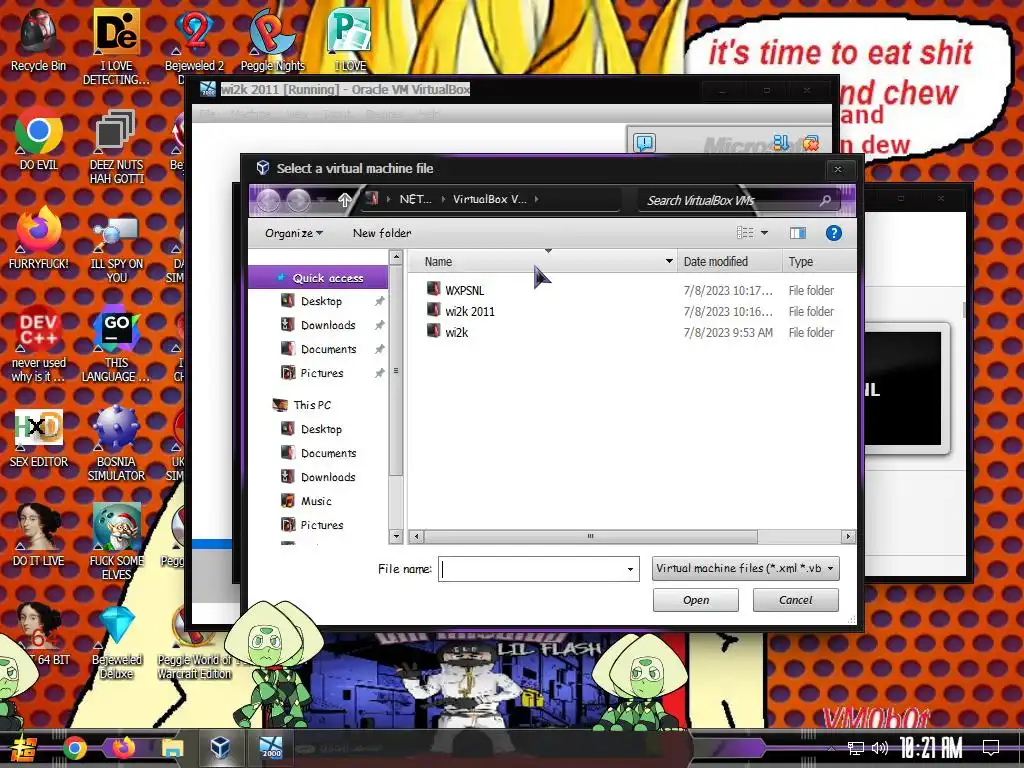Click the Forward navigation button
Screen dimensions: 1024x768
click(298, 200)
